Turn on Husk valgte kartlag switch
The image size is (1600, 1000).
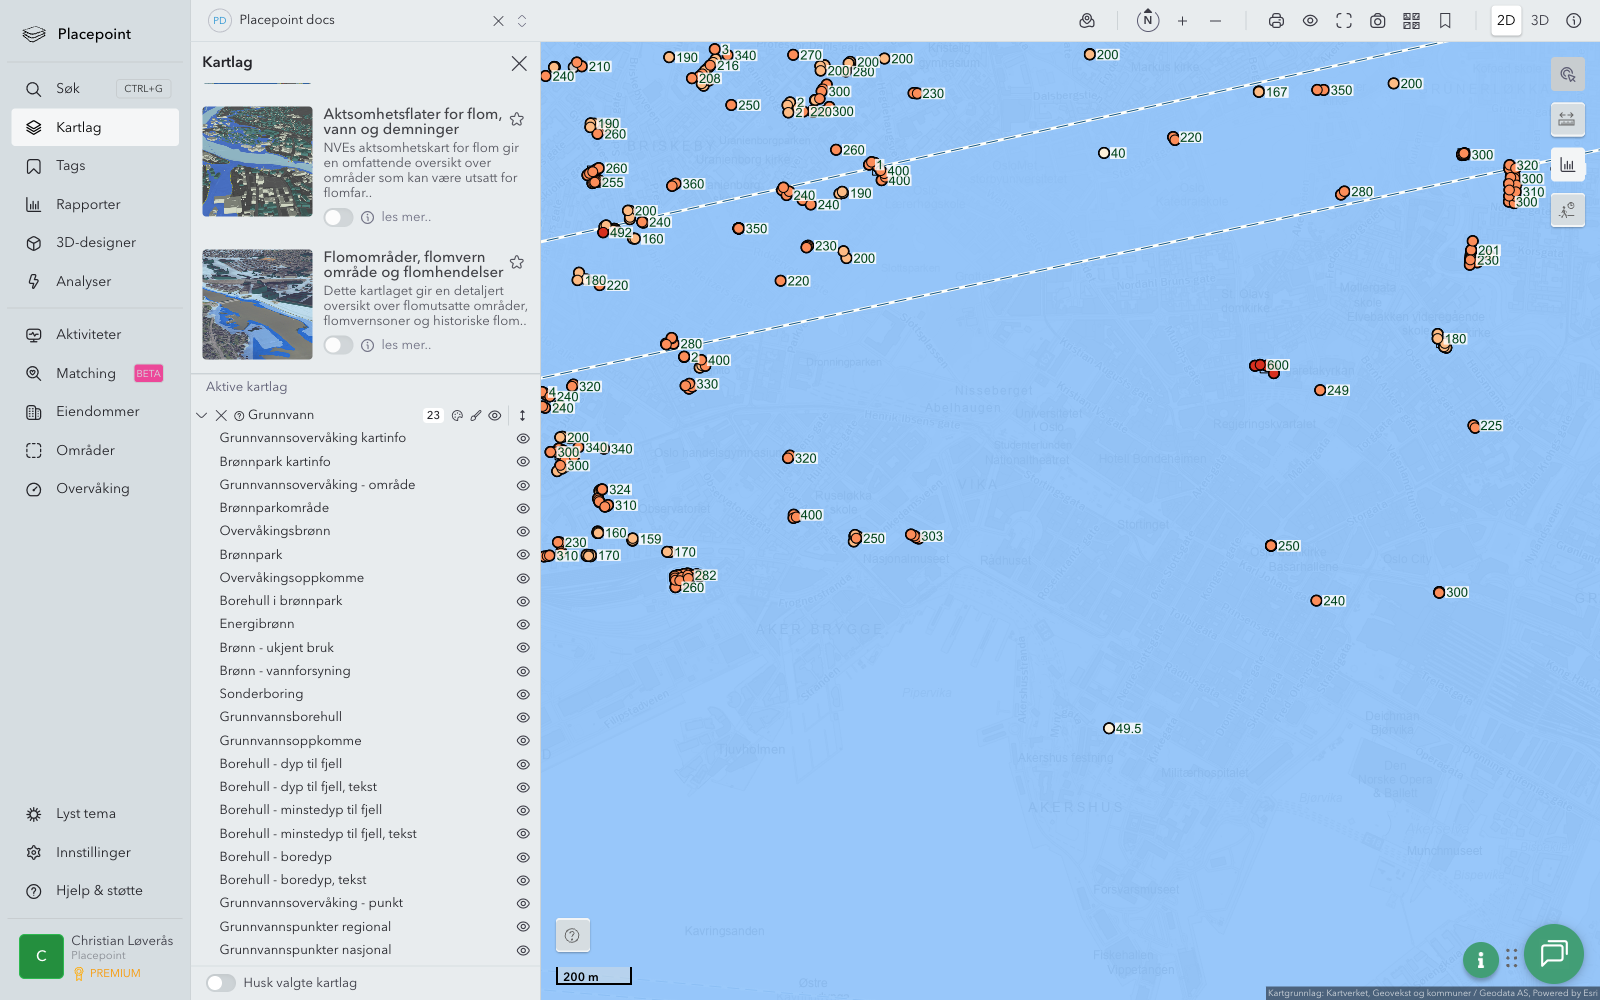pyautogui.click(x=221, y=983)
